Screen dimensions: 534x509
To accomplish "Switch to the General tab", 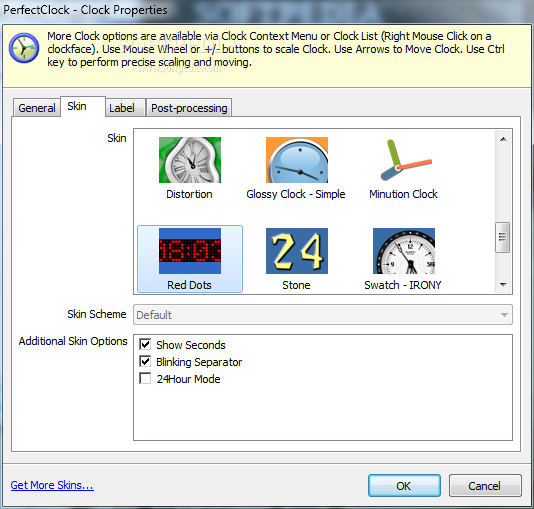I will tap(36, 108).
